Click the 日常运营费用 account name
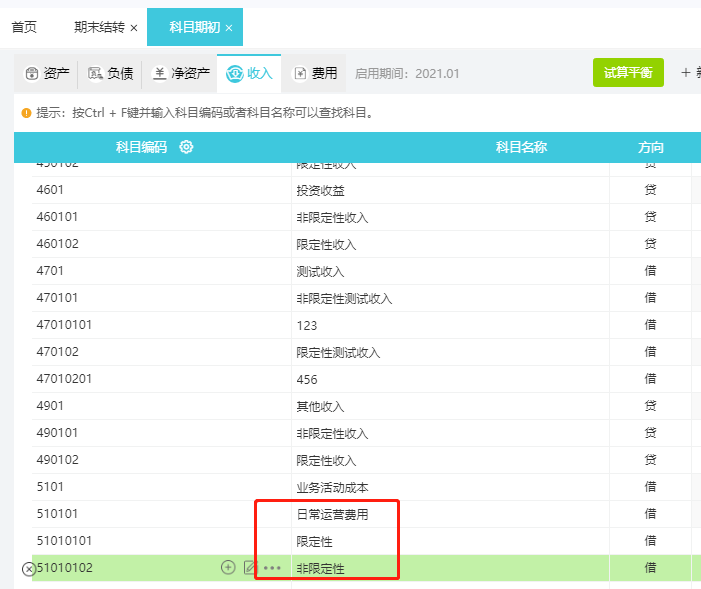 pyautogui.click(x=333, y=515)
